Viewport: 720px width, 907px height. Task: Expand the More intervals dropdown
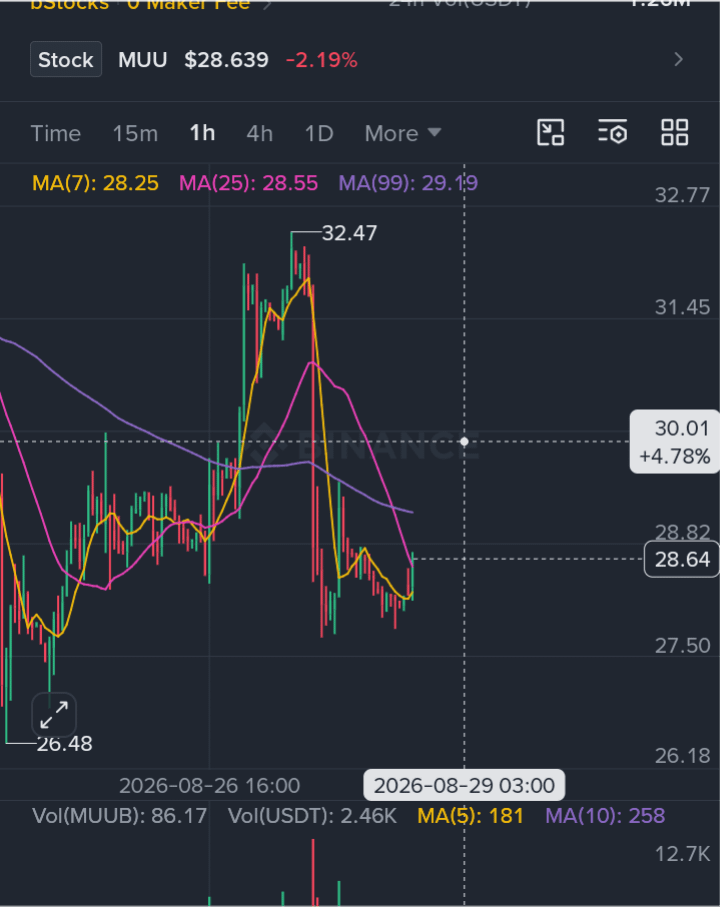click(403, 134)
